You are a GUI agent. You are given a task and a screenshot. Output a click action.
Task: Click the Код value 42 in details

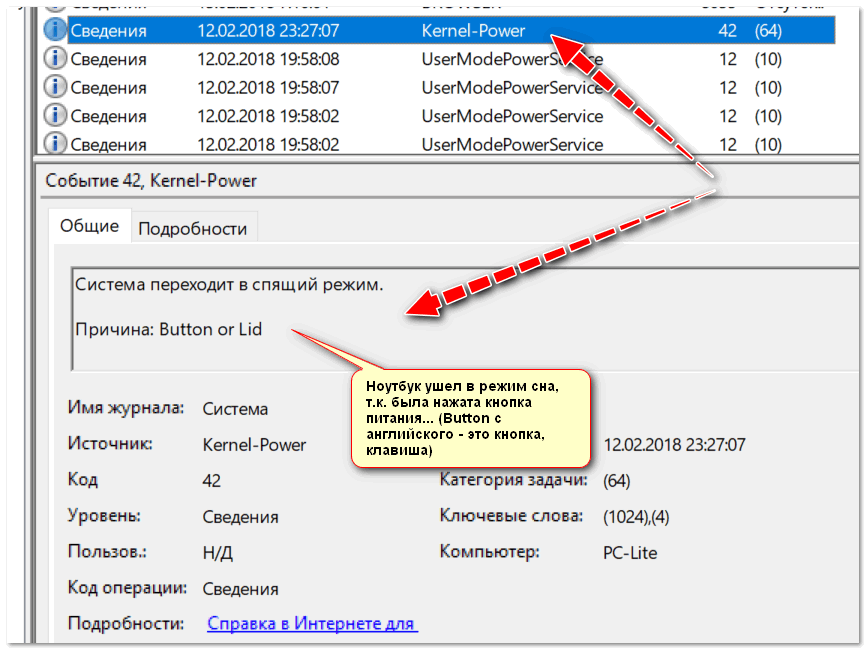pyautogui.click(x=212, y=480)
